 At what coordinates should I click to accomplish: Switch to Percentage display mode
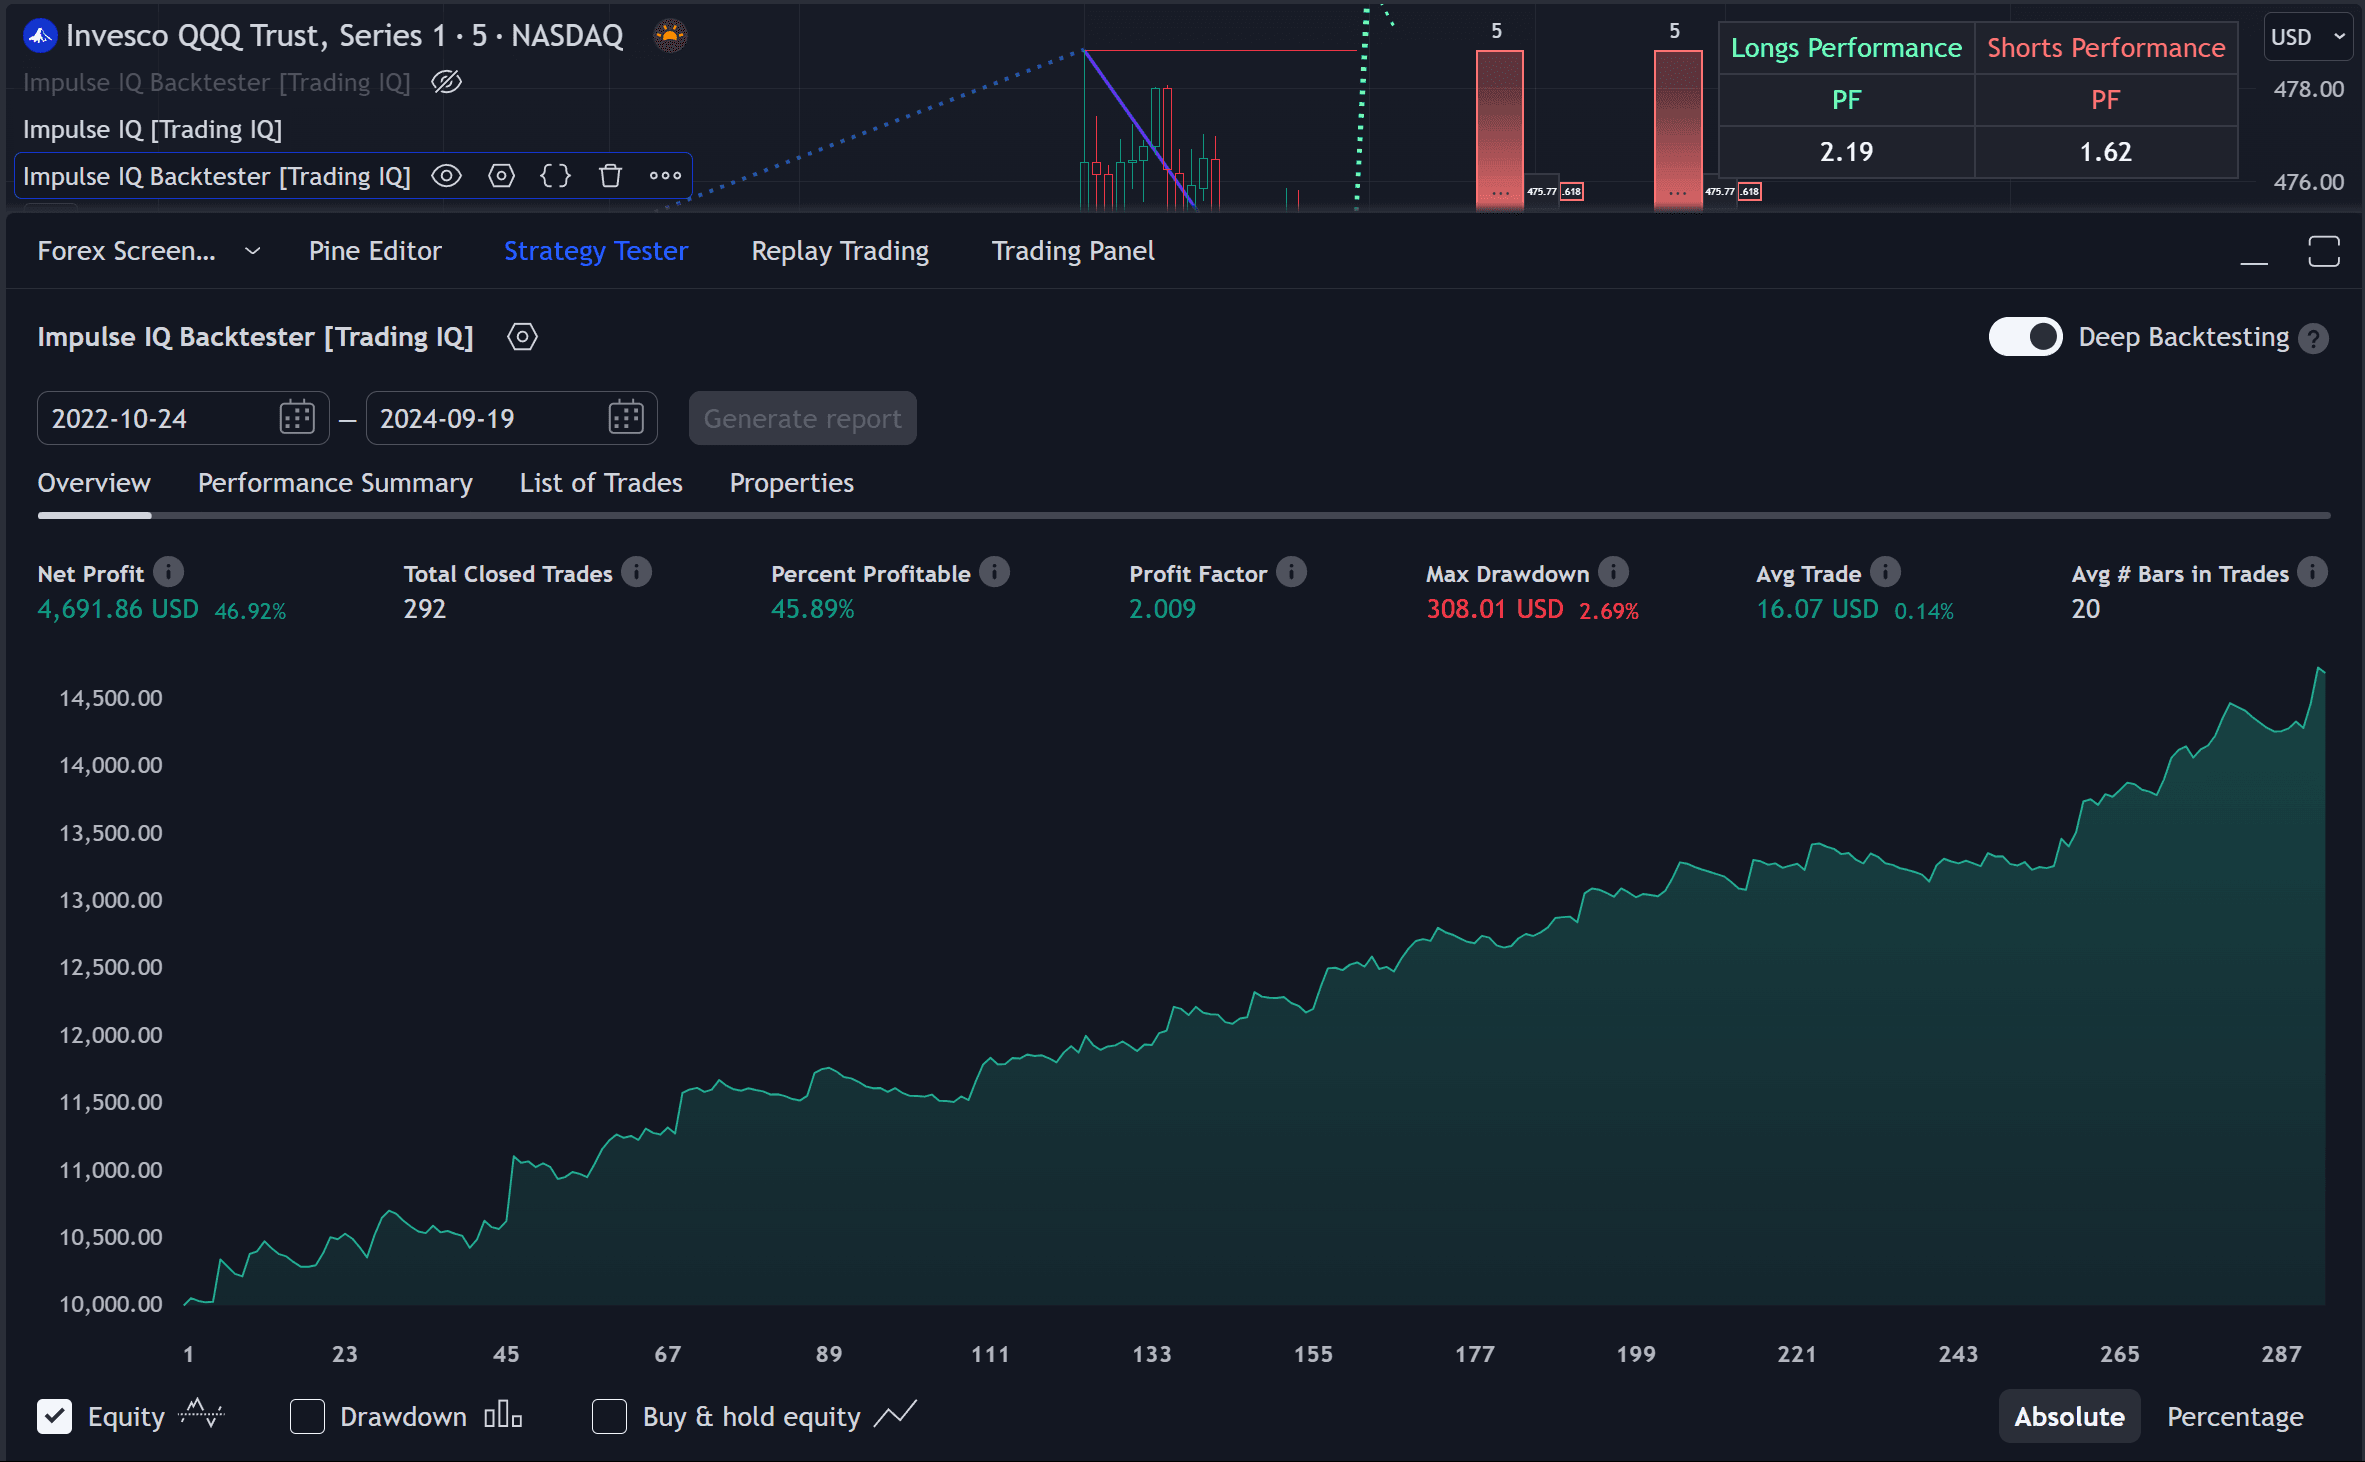(2235, 1416)
